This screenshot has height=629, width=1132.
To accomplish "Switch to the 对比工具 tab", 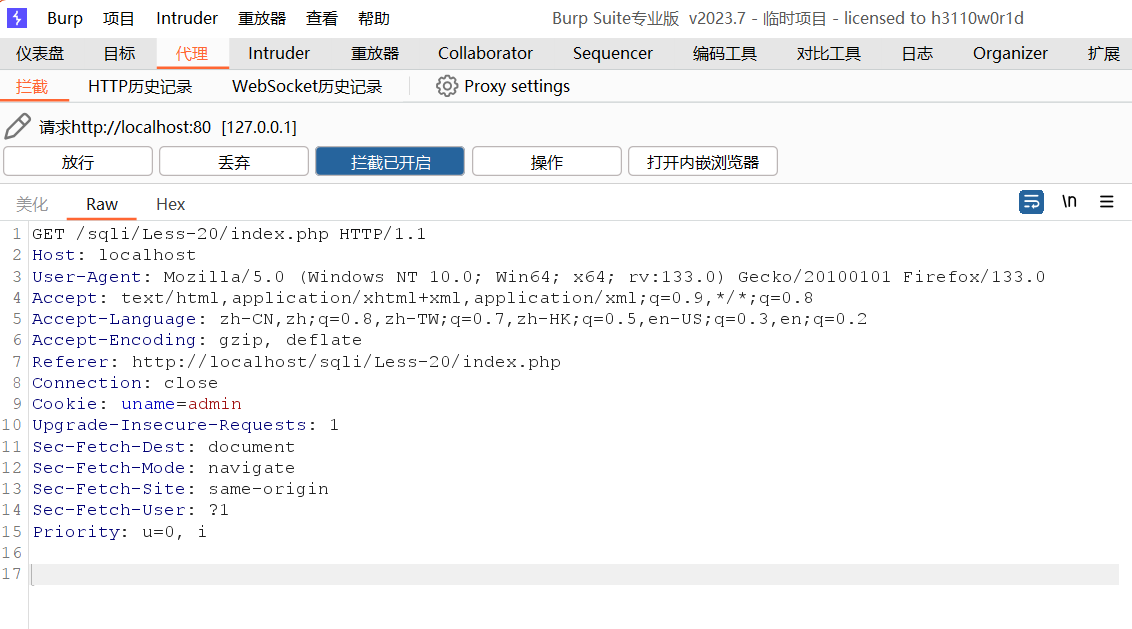I will [829, 53].
